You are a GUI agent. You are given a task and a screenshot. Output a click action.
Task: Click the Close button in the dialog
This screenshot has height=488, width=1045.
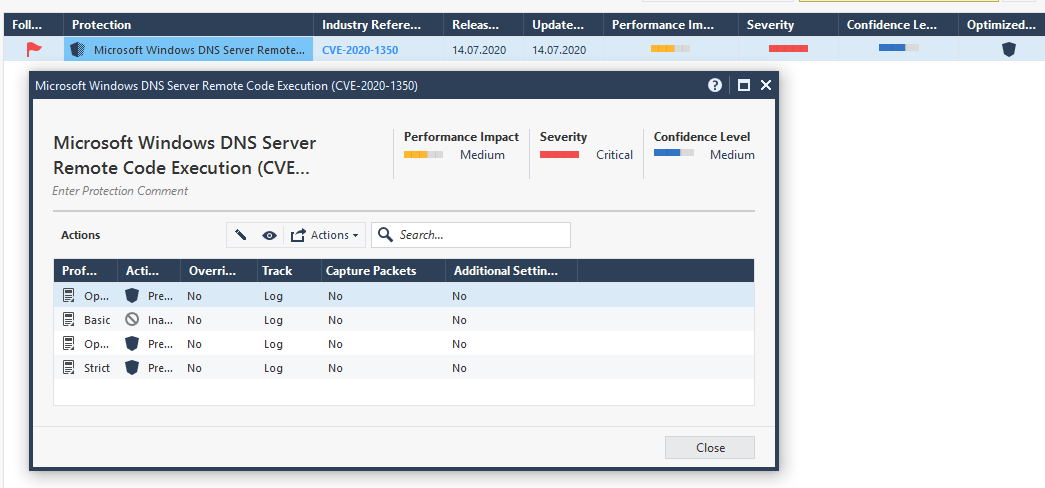(710, 447)
